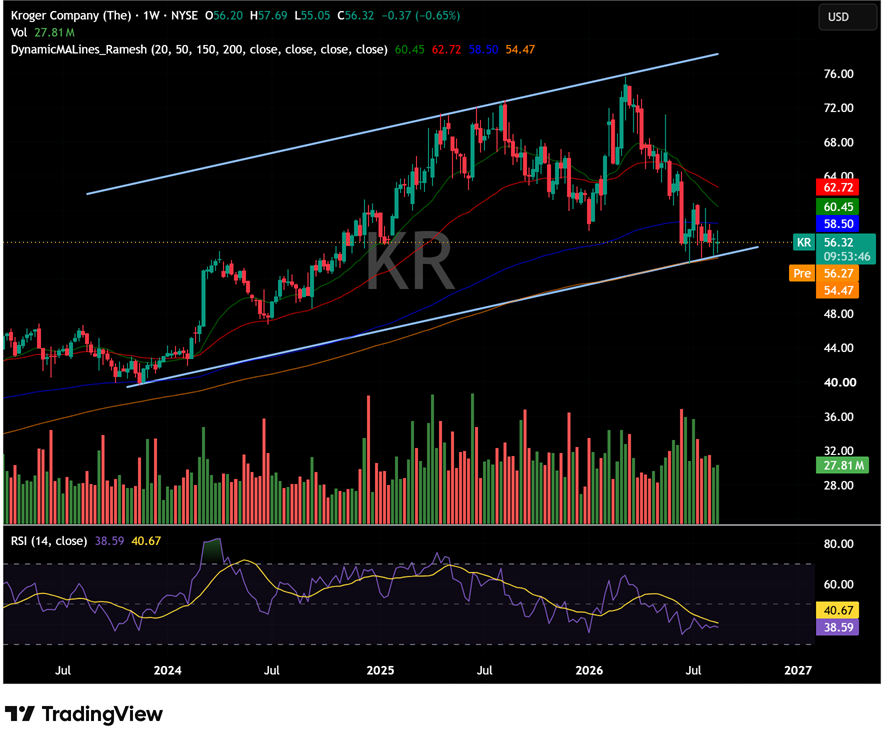Select the upper channel trend line
886x735 pixels.
coord(402,124)
